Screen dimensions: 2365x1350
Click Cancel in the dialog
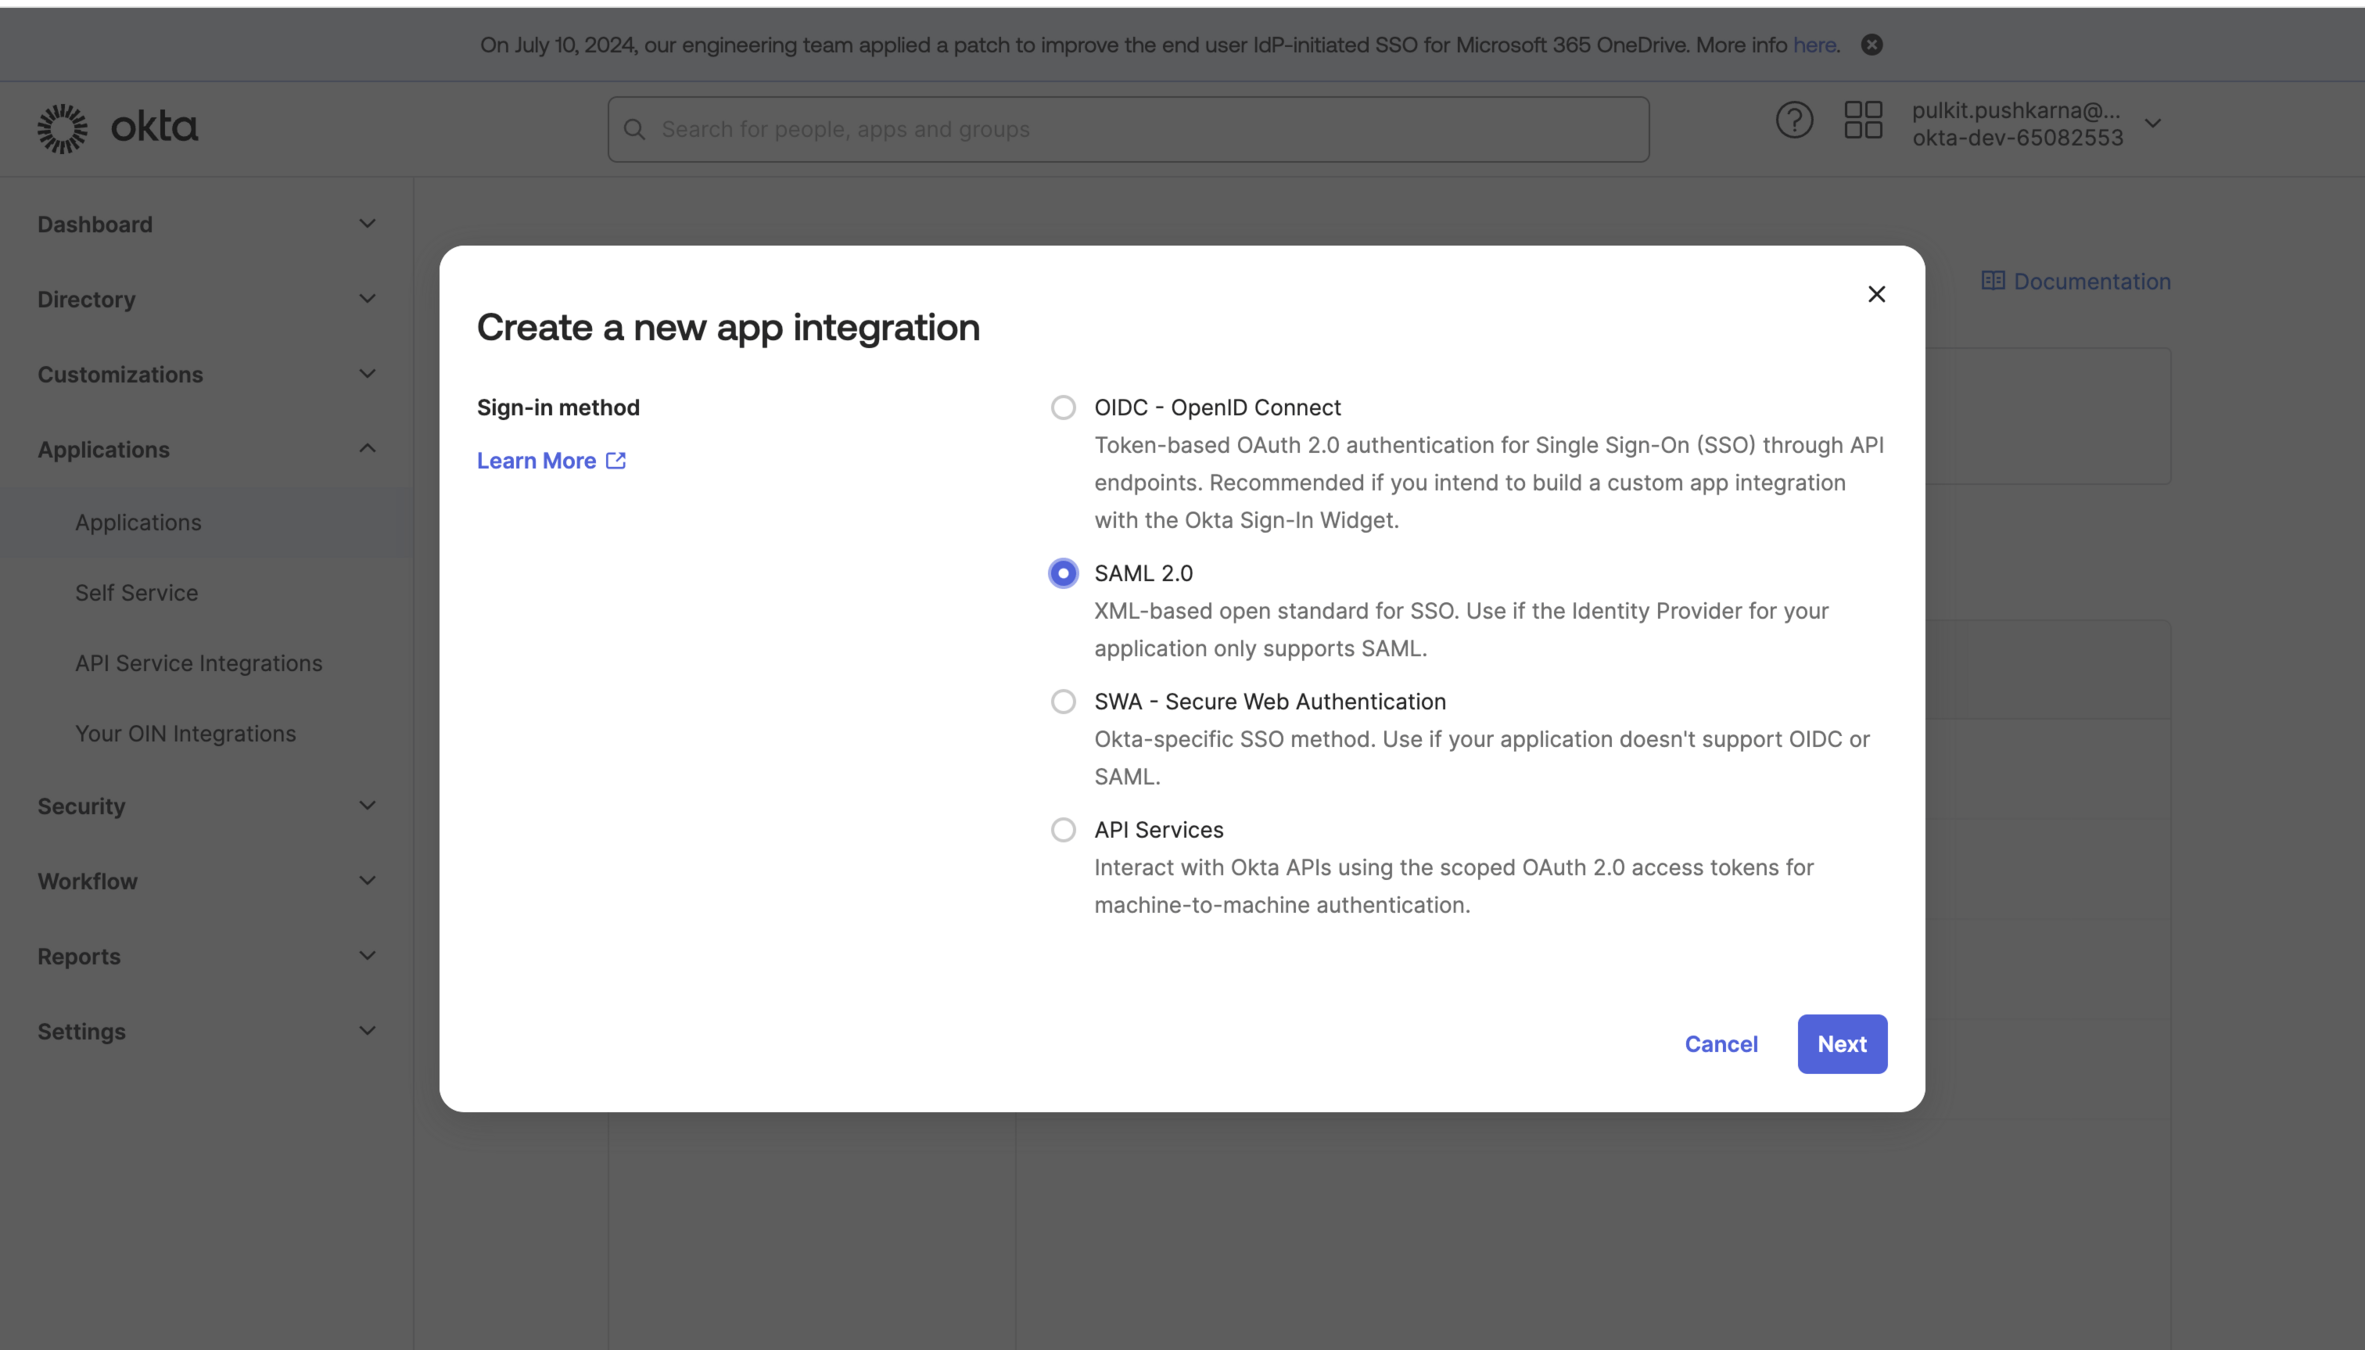(1721, 1044)
